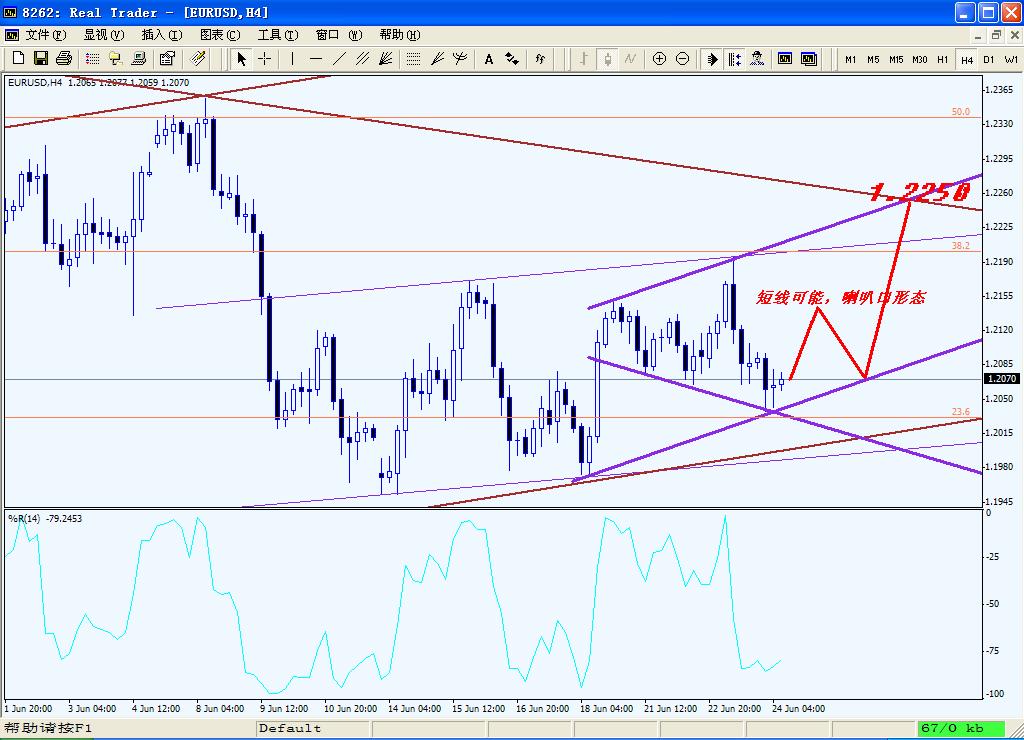This screenshot has height=740, width=1024.
Task: Switch timeframe to H1
Action: (942, 59)
